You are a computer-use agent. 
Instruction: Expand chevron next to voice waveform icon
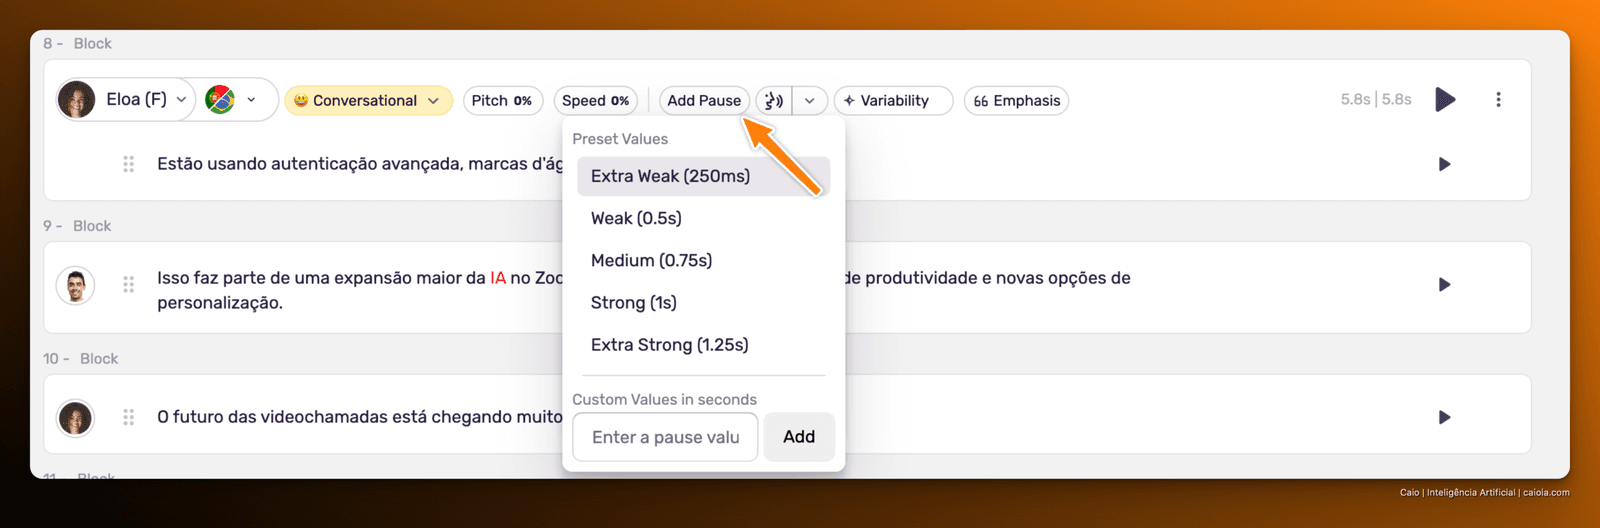pos(810,100)
